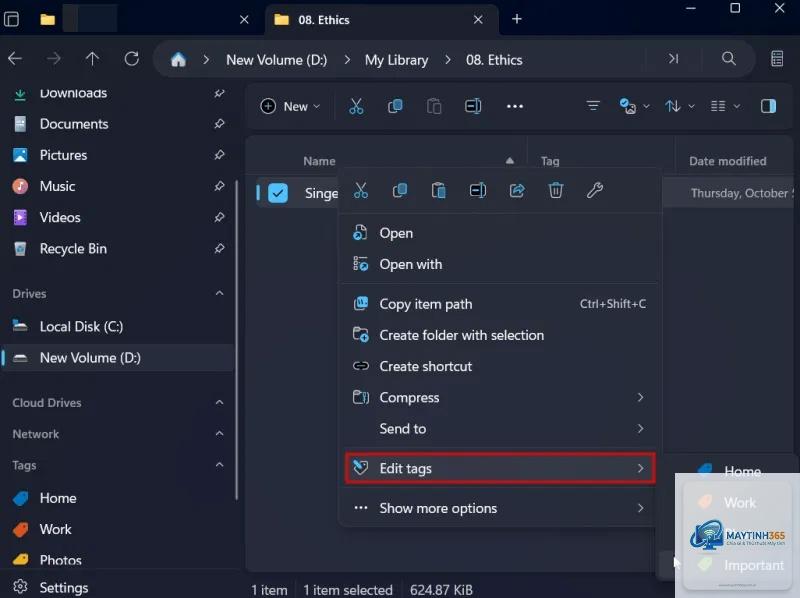This screenshot has height=598, width=800.
Task: Open the panel icon at the far right of the address bar
Action: pos(777,59)
